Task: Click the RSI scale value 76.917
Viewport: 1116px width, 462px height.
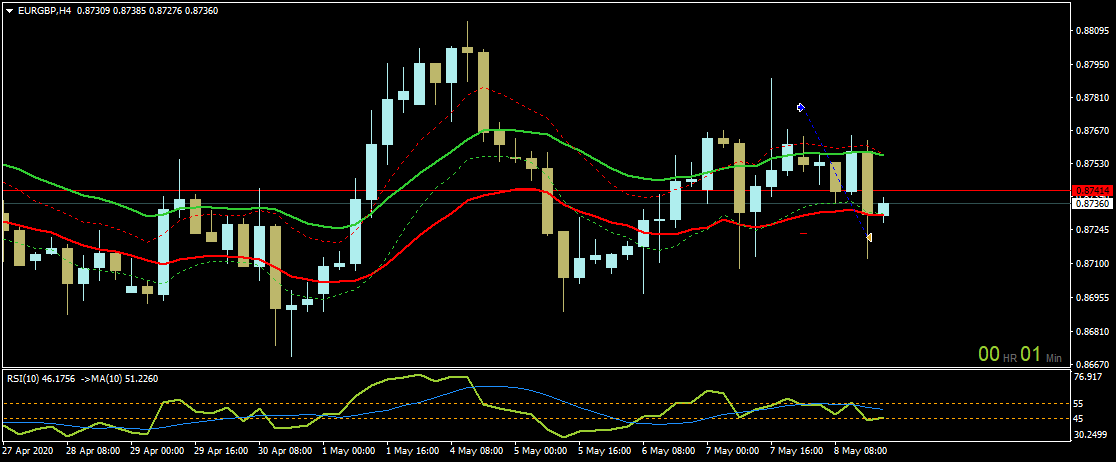Action: [1090, 377]
